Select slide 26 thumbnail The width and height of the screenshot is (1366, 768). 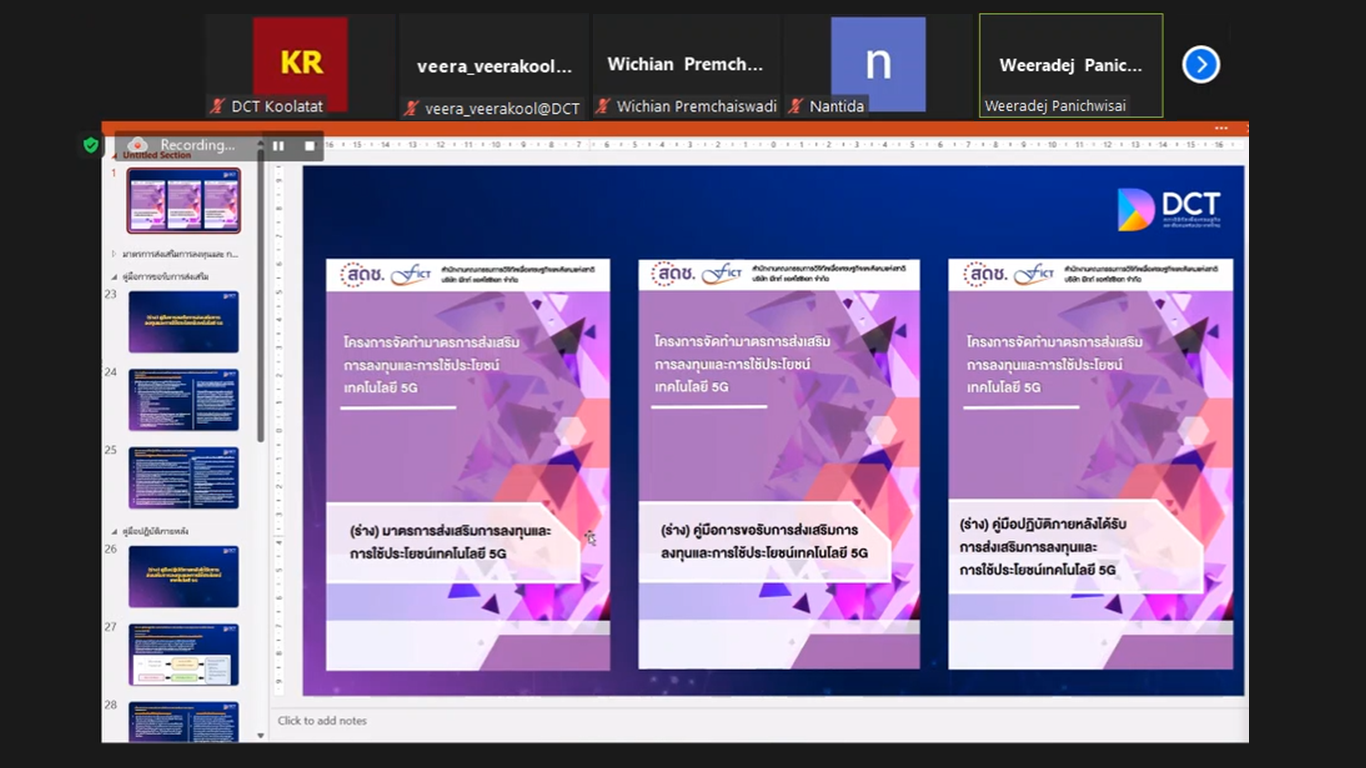pyautogui.click(x=183, y=577)
